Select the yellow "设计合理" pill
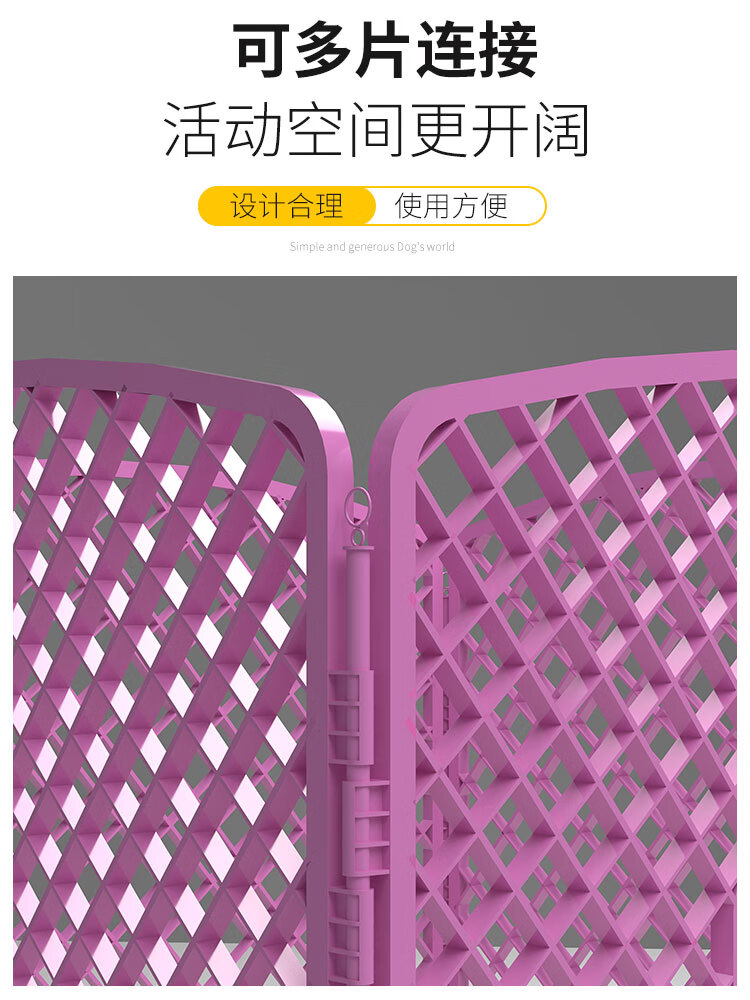The height and width of the screenshot is (1000, 750). (x=286, y=206)
